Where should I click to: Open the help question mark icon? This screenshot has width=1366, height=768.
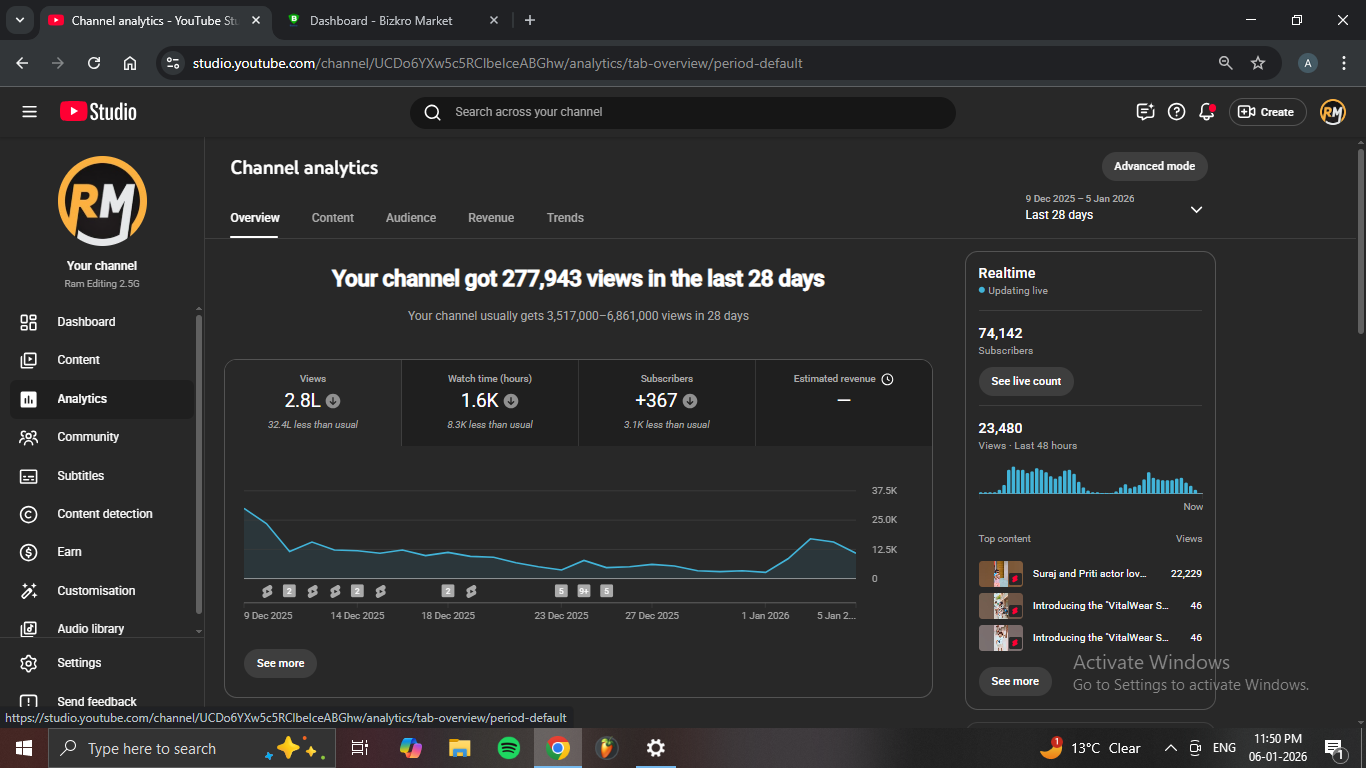click(x=1176, y=112)
